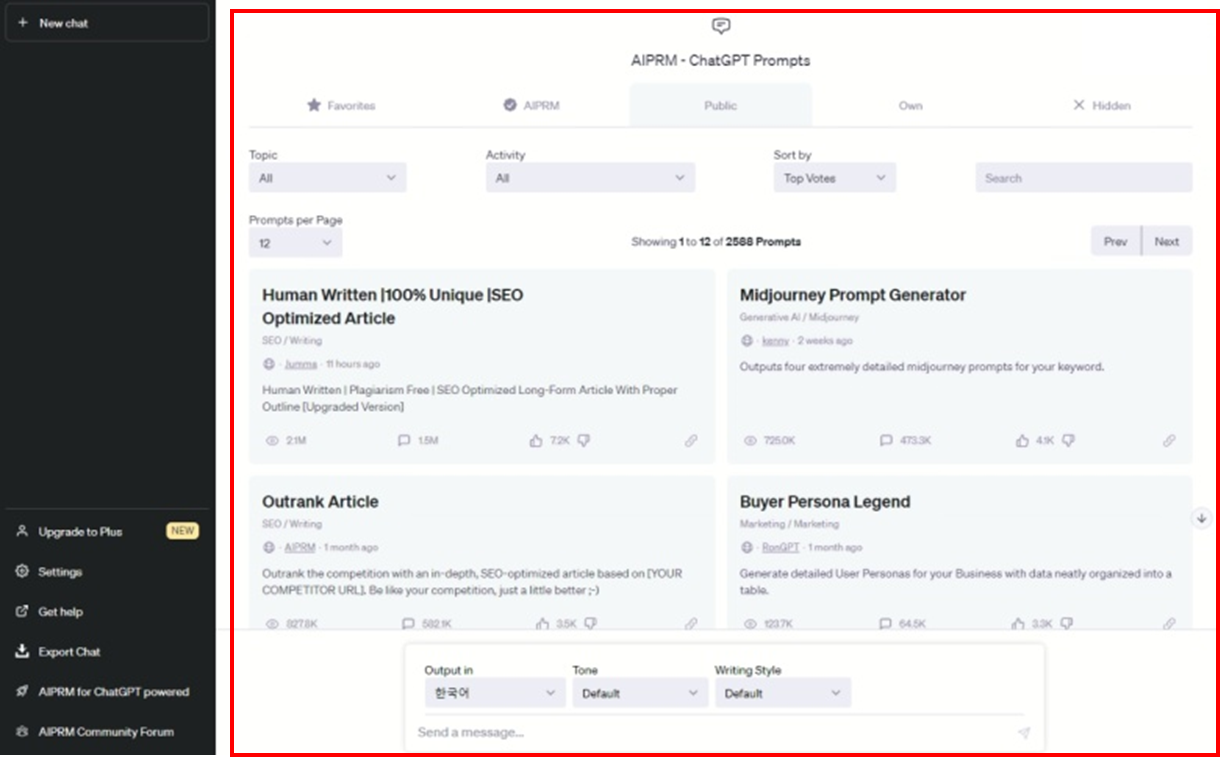The height and width of the screenshot is (757, 1220).
Task: Open author link RonGPT
Action: 781,548
